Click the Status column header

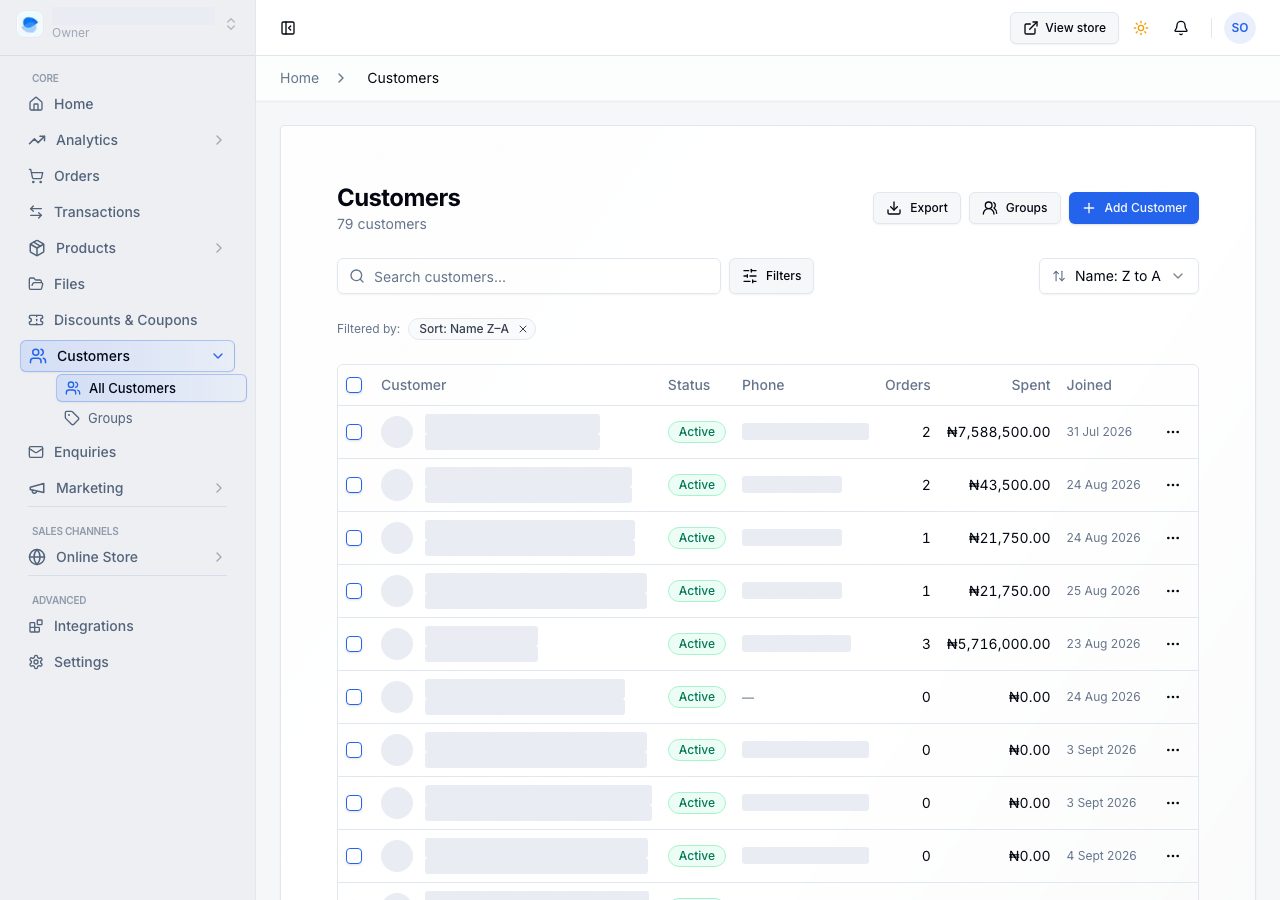pyautogui.click(x=689, y=385)
